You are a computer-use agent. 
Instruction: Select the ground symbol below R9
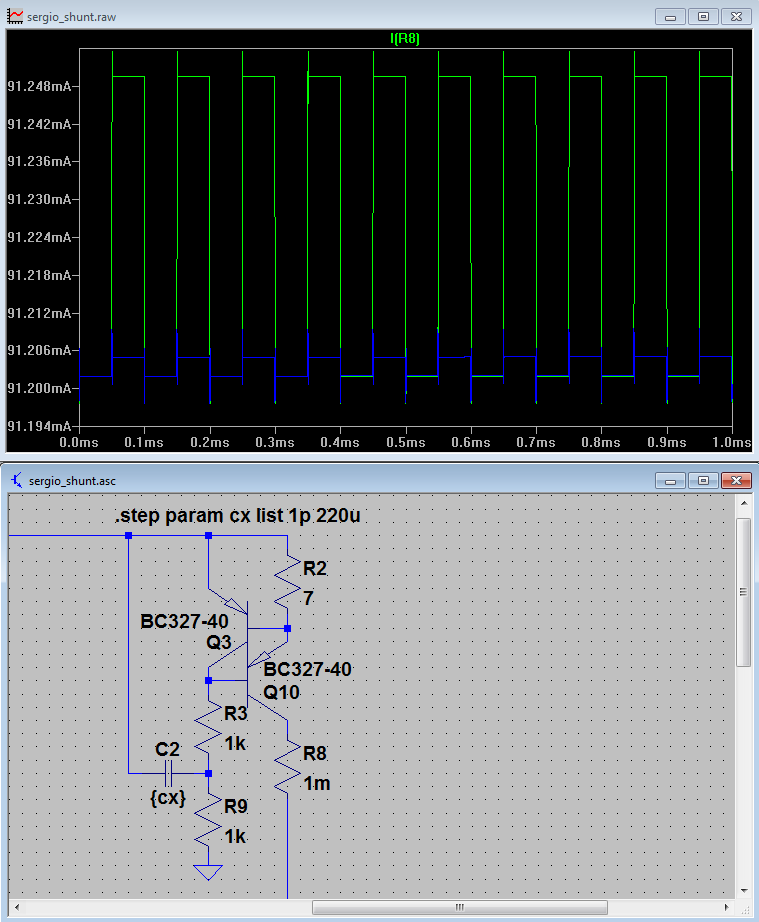(x=208, y=872)
